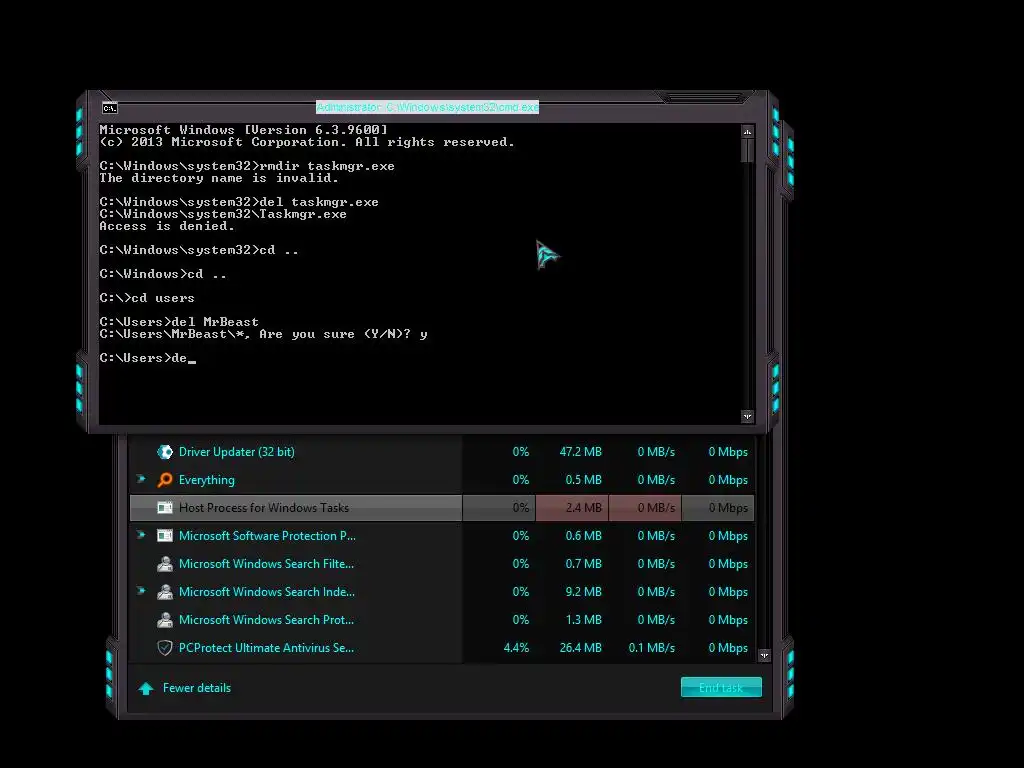Select Microsoft Windows Search Inde... name
The height and width of the screenshot is (768, 1024).
coord(267,592)
